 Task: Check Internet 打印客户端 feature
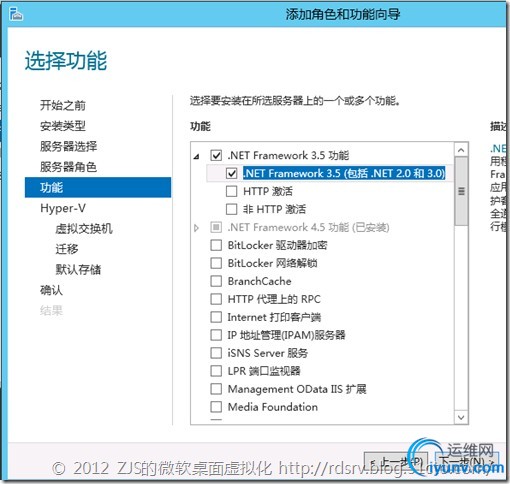(x=216, y=317)
